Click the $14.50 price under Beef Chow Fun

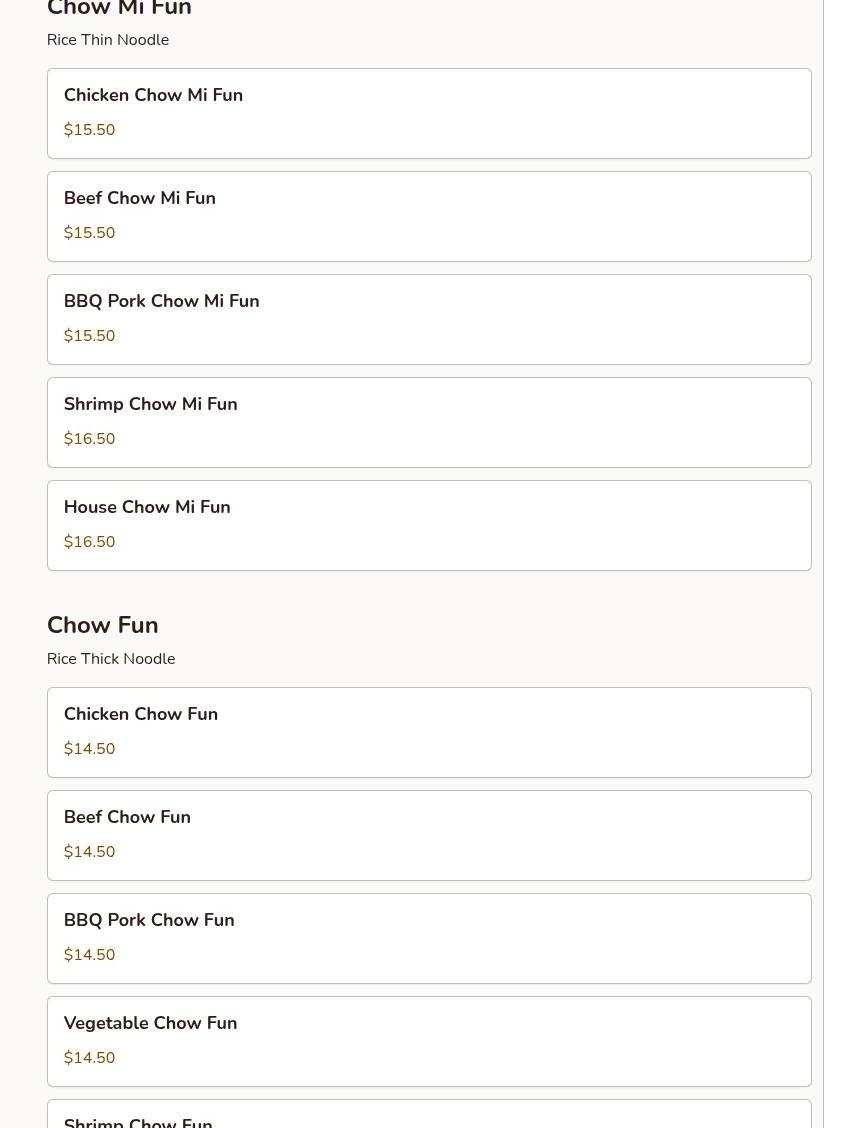click(89, 851)
